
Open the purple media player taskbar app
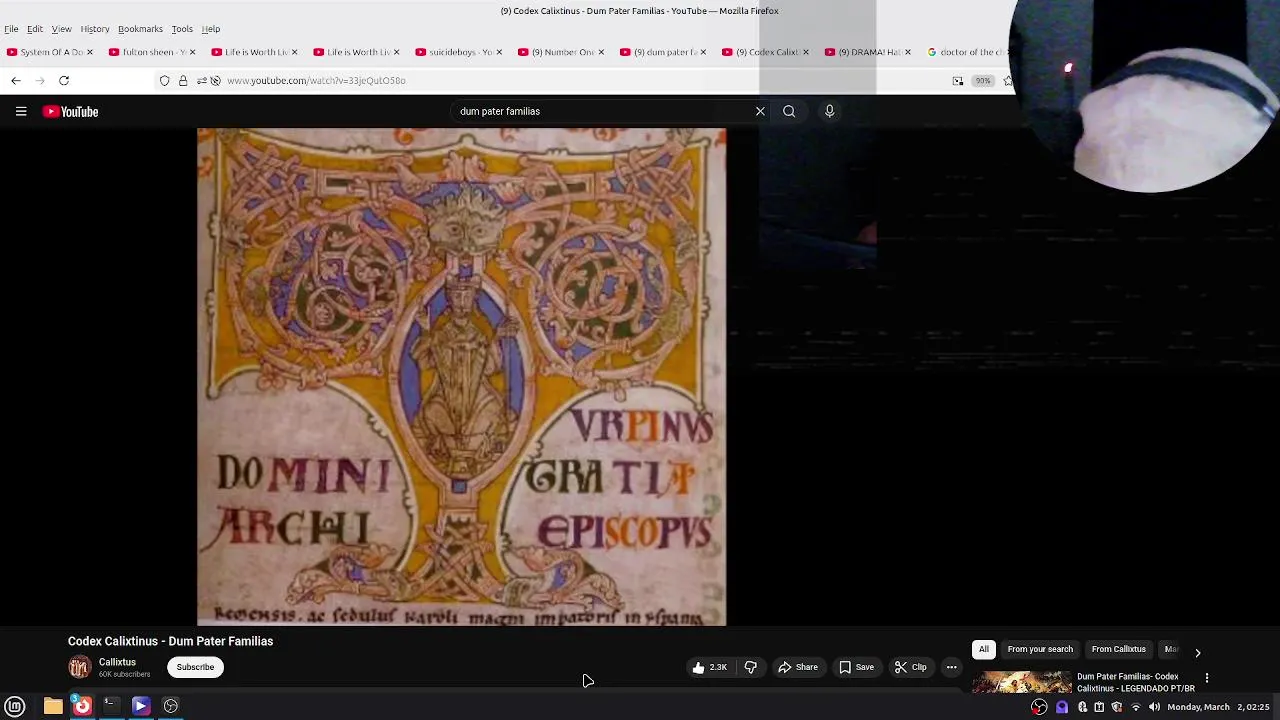pos(141,706)
